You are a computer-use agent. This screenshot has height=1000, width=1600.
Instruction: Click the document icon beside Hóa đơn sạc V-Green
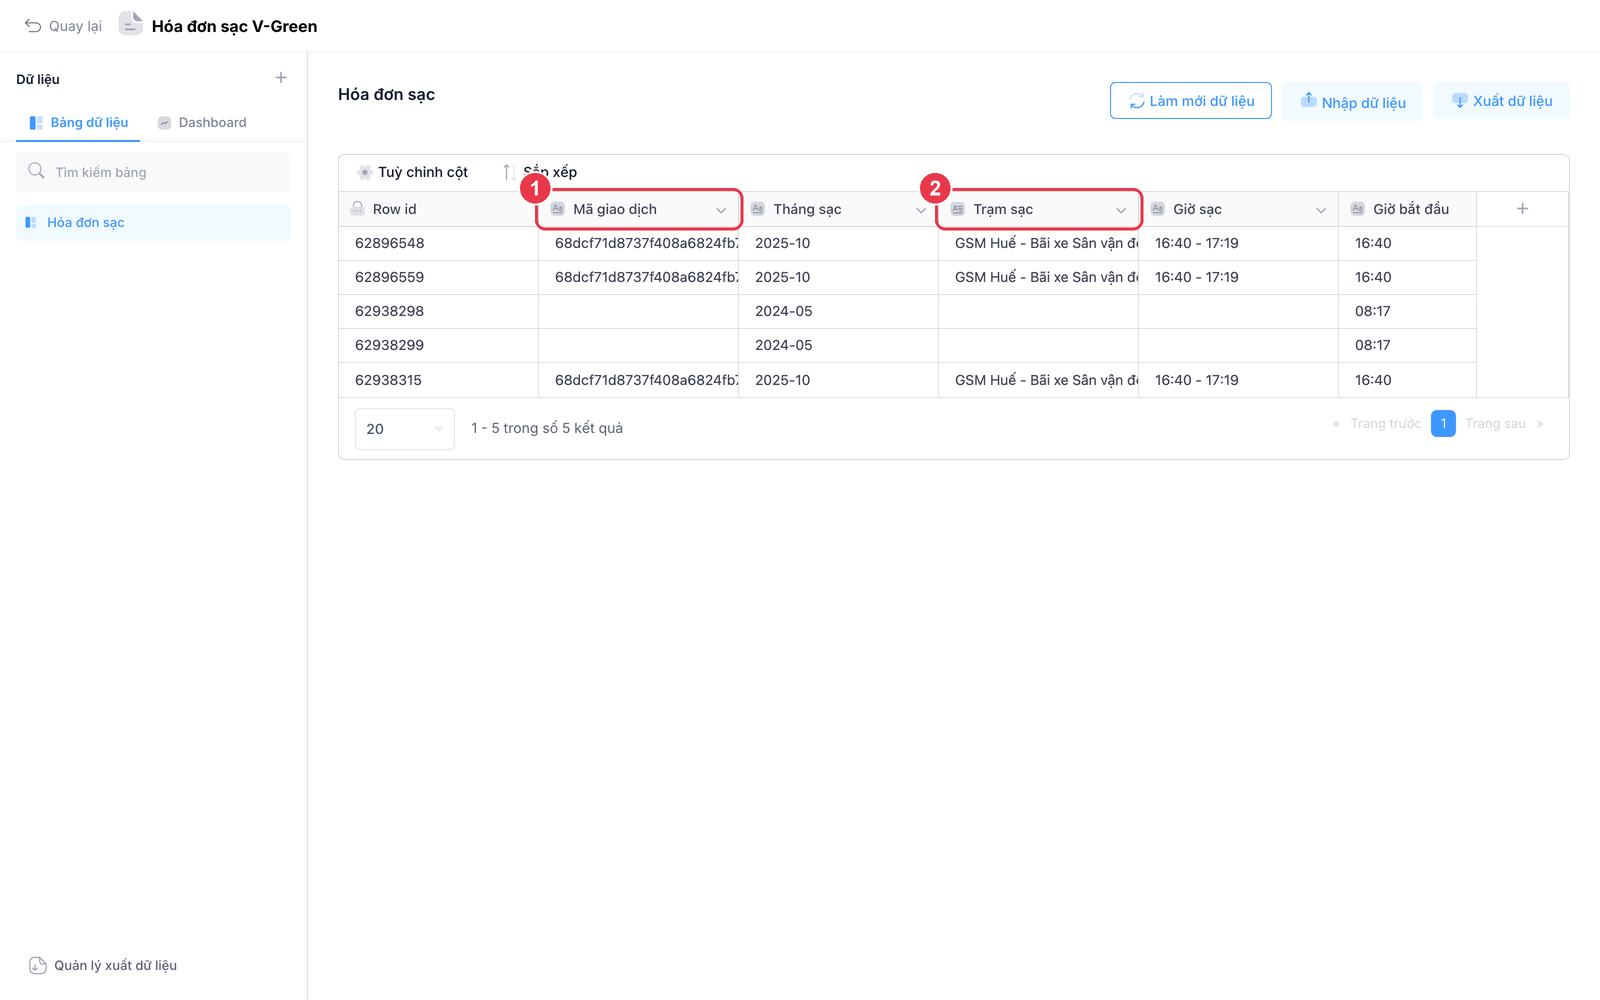coord(130,24)
